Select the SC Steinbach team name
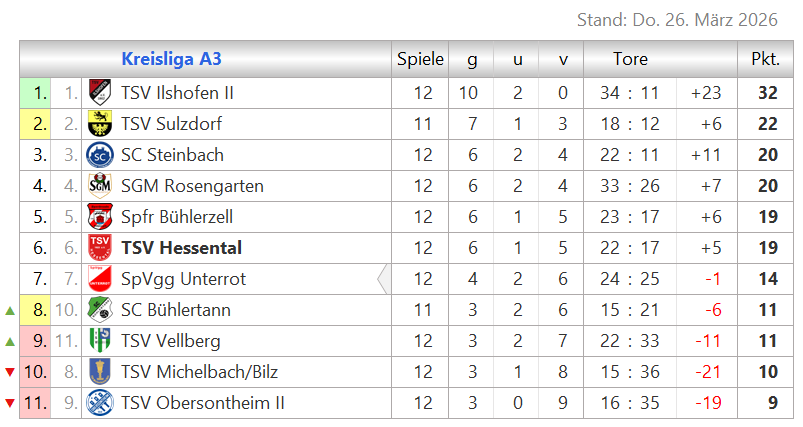 (x=172, y=155)
